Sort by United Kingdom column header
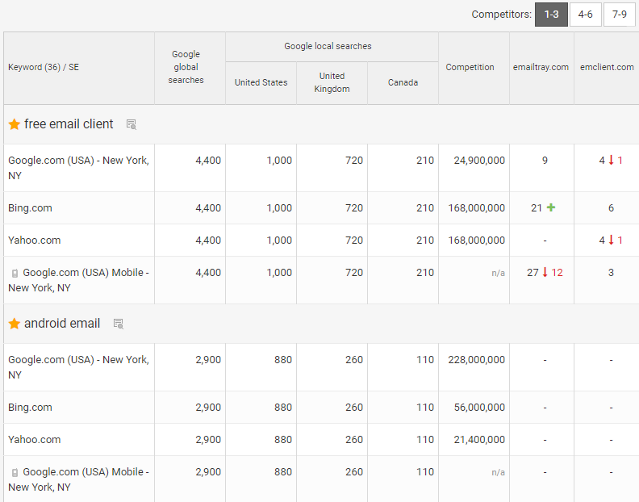639x502 pixels. tap(332, 83)
